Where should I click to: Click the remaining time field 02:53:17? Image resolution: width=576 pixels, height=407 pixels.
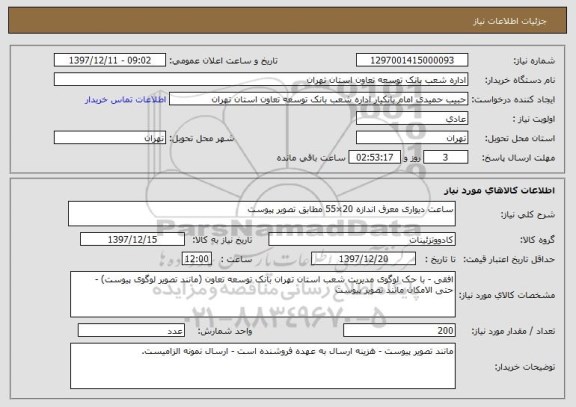tap(374, 158)
